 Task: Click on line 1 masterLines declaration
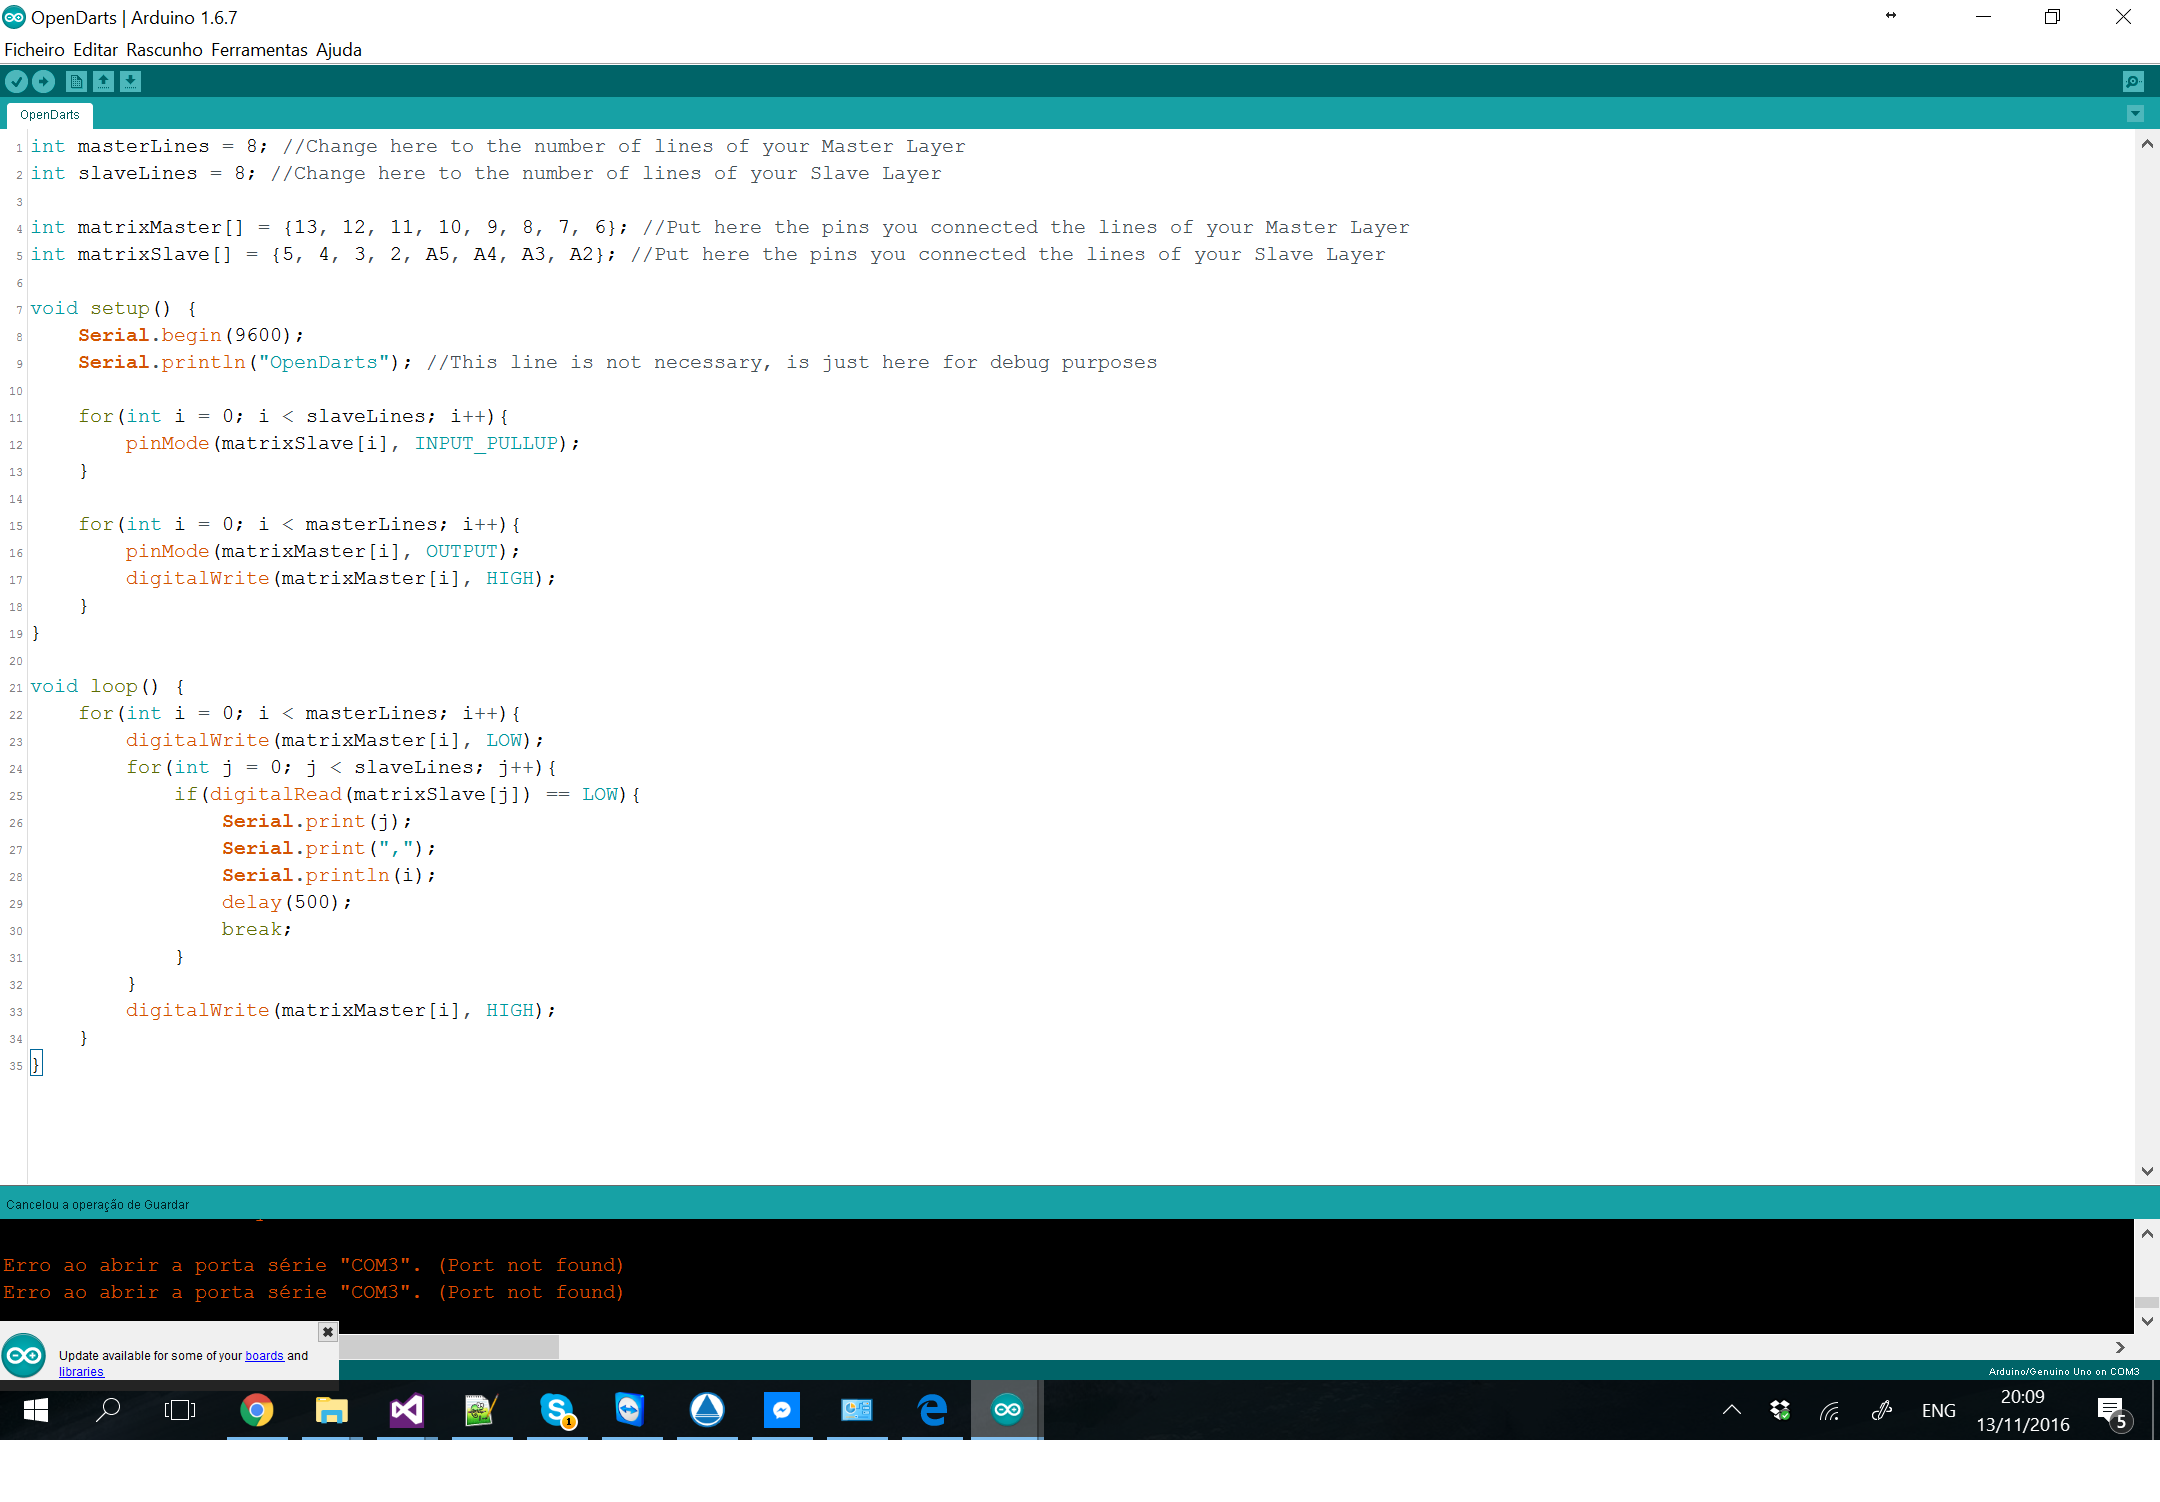498,146
